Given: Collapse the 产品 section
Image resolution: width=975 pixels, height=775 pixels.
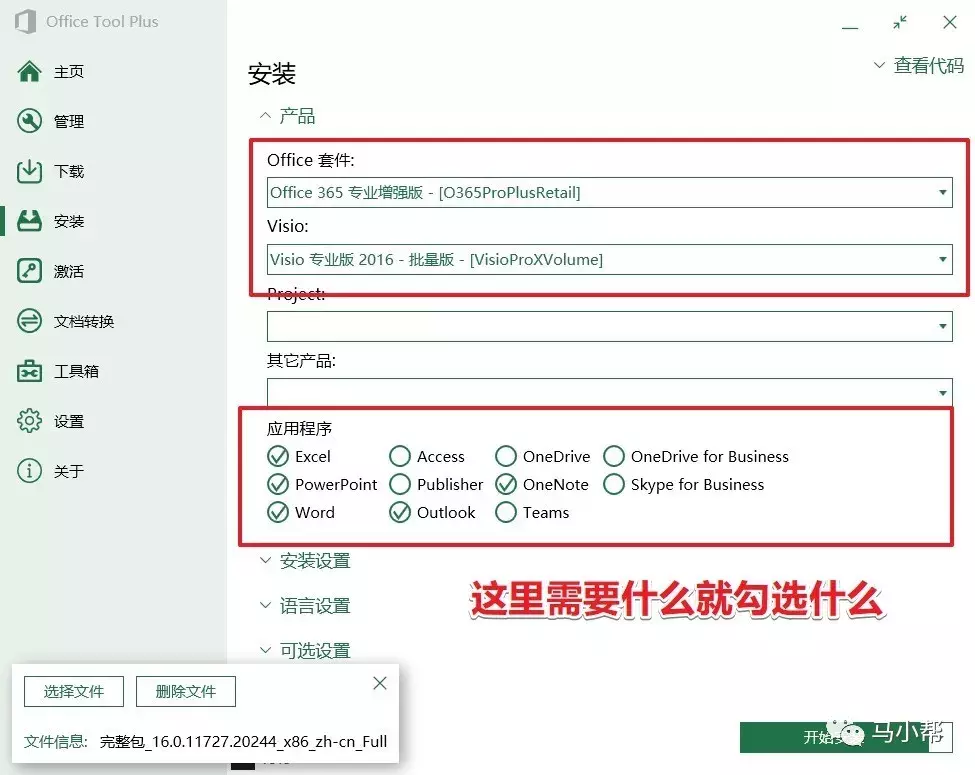Looking at the screenshot, I should click(x=287, y=116).
